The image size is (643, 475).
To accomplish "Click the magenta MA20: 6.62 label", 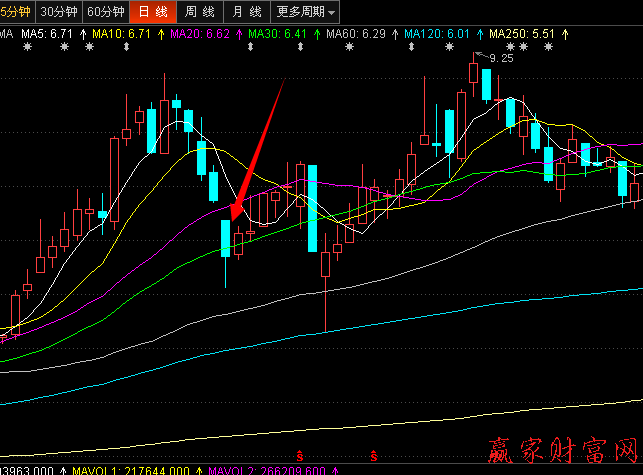I will click(x=200, y=34).
